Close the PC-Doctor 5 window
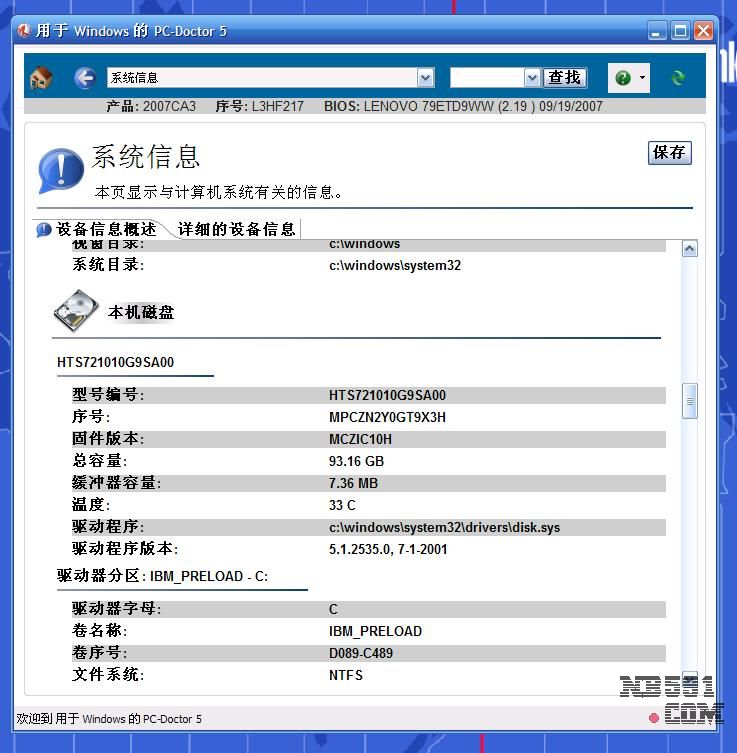Screen dimensions: 737x753 point(703,31)
